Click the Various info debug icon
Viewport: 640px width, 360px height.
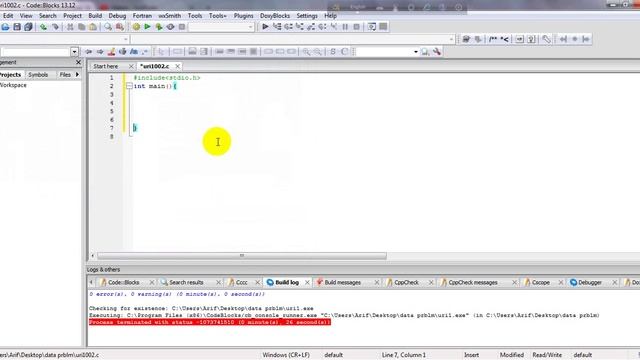(383, 27)
